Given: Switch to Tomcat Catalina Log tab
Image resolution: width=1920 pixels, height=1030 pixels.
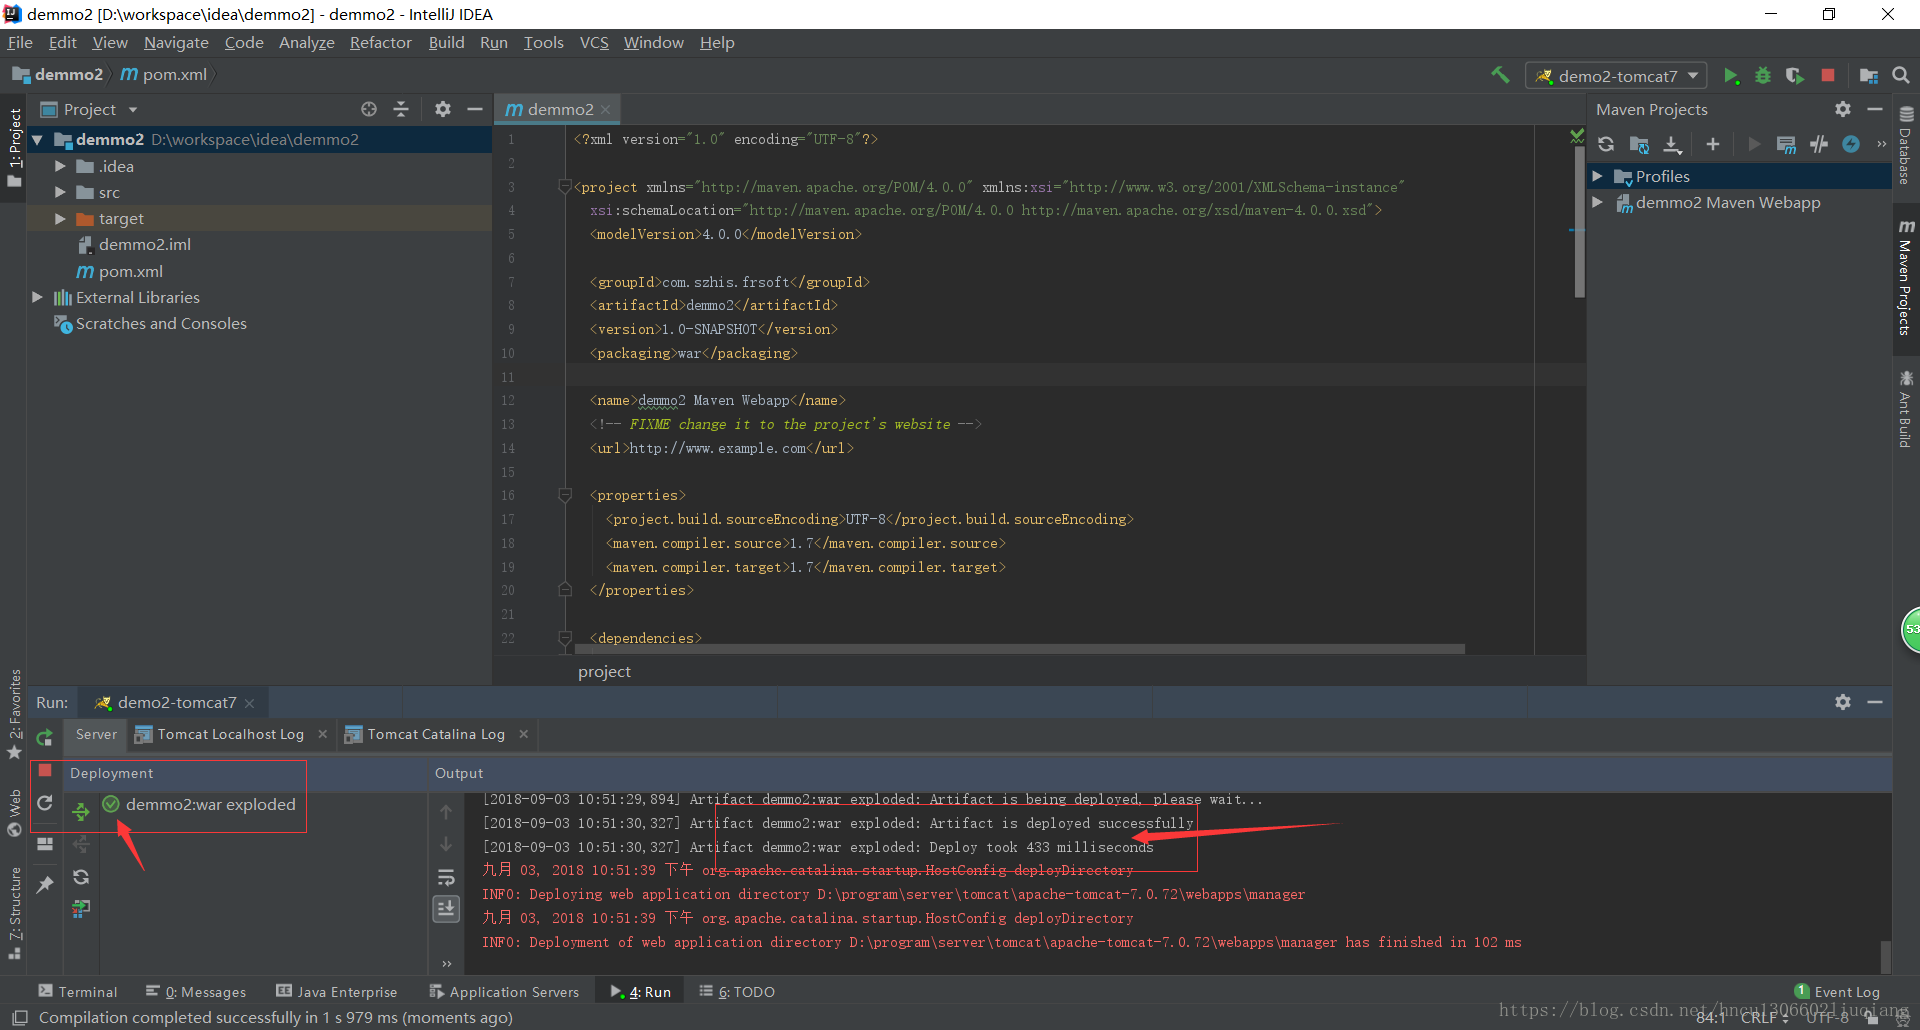Looking at the screenshot, I should tap(436, 734).
